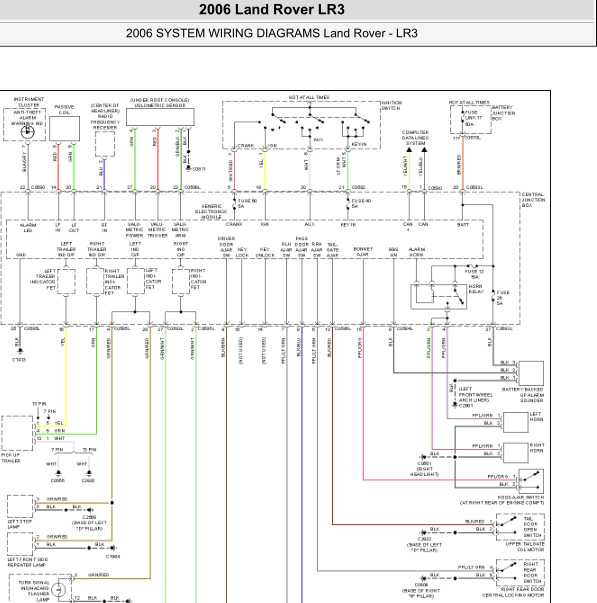Image resolution: width=597 pixels, height=603 pixels.
Task: Click the 'BONNET AJAR' module pin label
Action: [x=363, y=252]
